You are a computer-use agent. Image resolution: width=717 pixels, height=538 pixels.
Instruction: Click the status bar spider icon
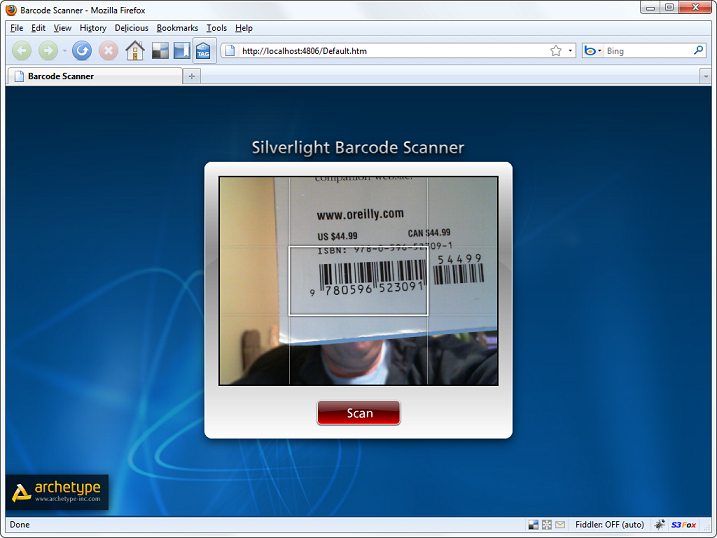(x=659, y=525)
